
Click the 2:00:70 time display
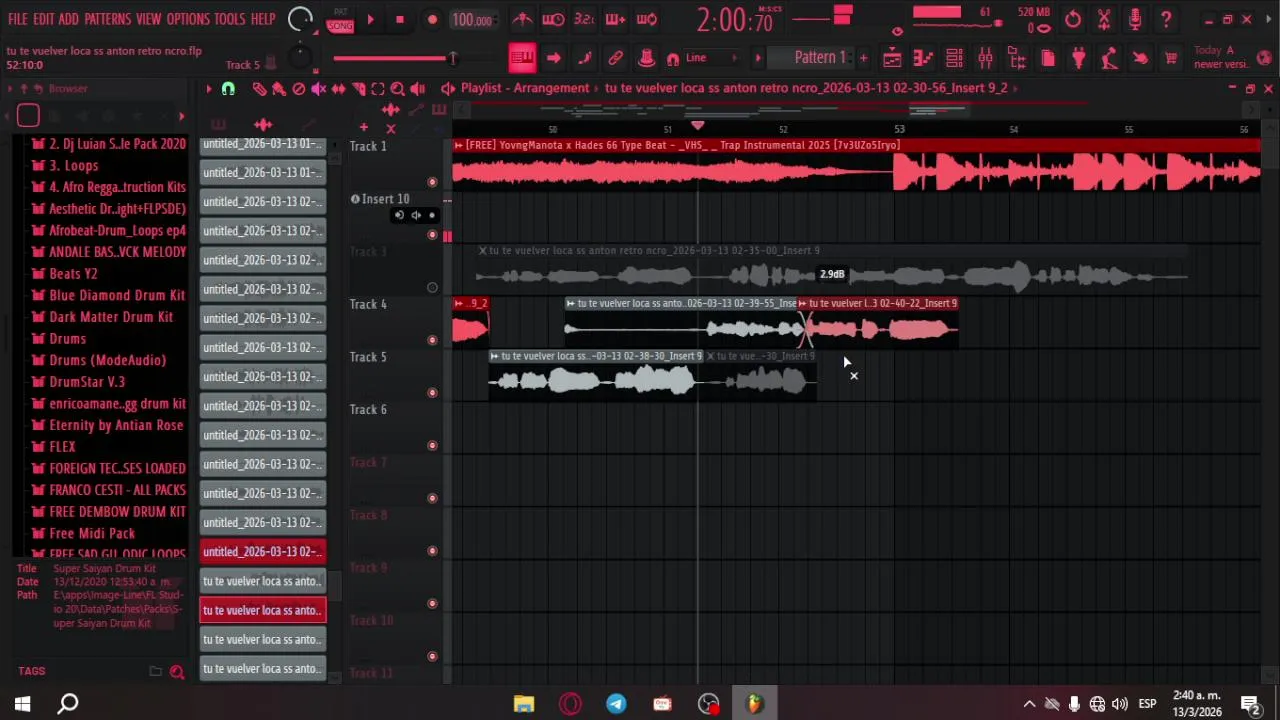point(735,19)
